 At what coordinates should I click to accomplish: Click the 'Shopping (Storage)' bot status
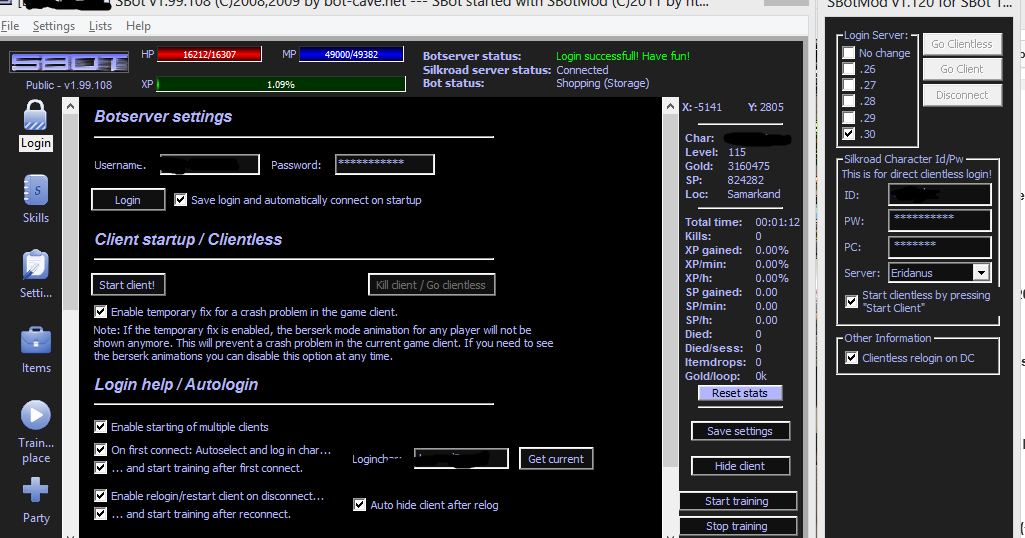(x=602, y=83)
